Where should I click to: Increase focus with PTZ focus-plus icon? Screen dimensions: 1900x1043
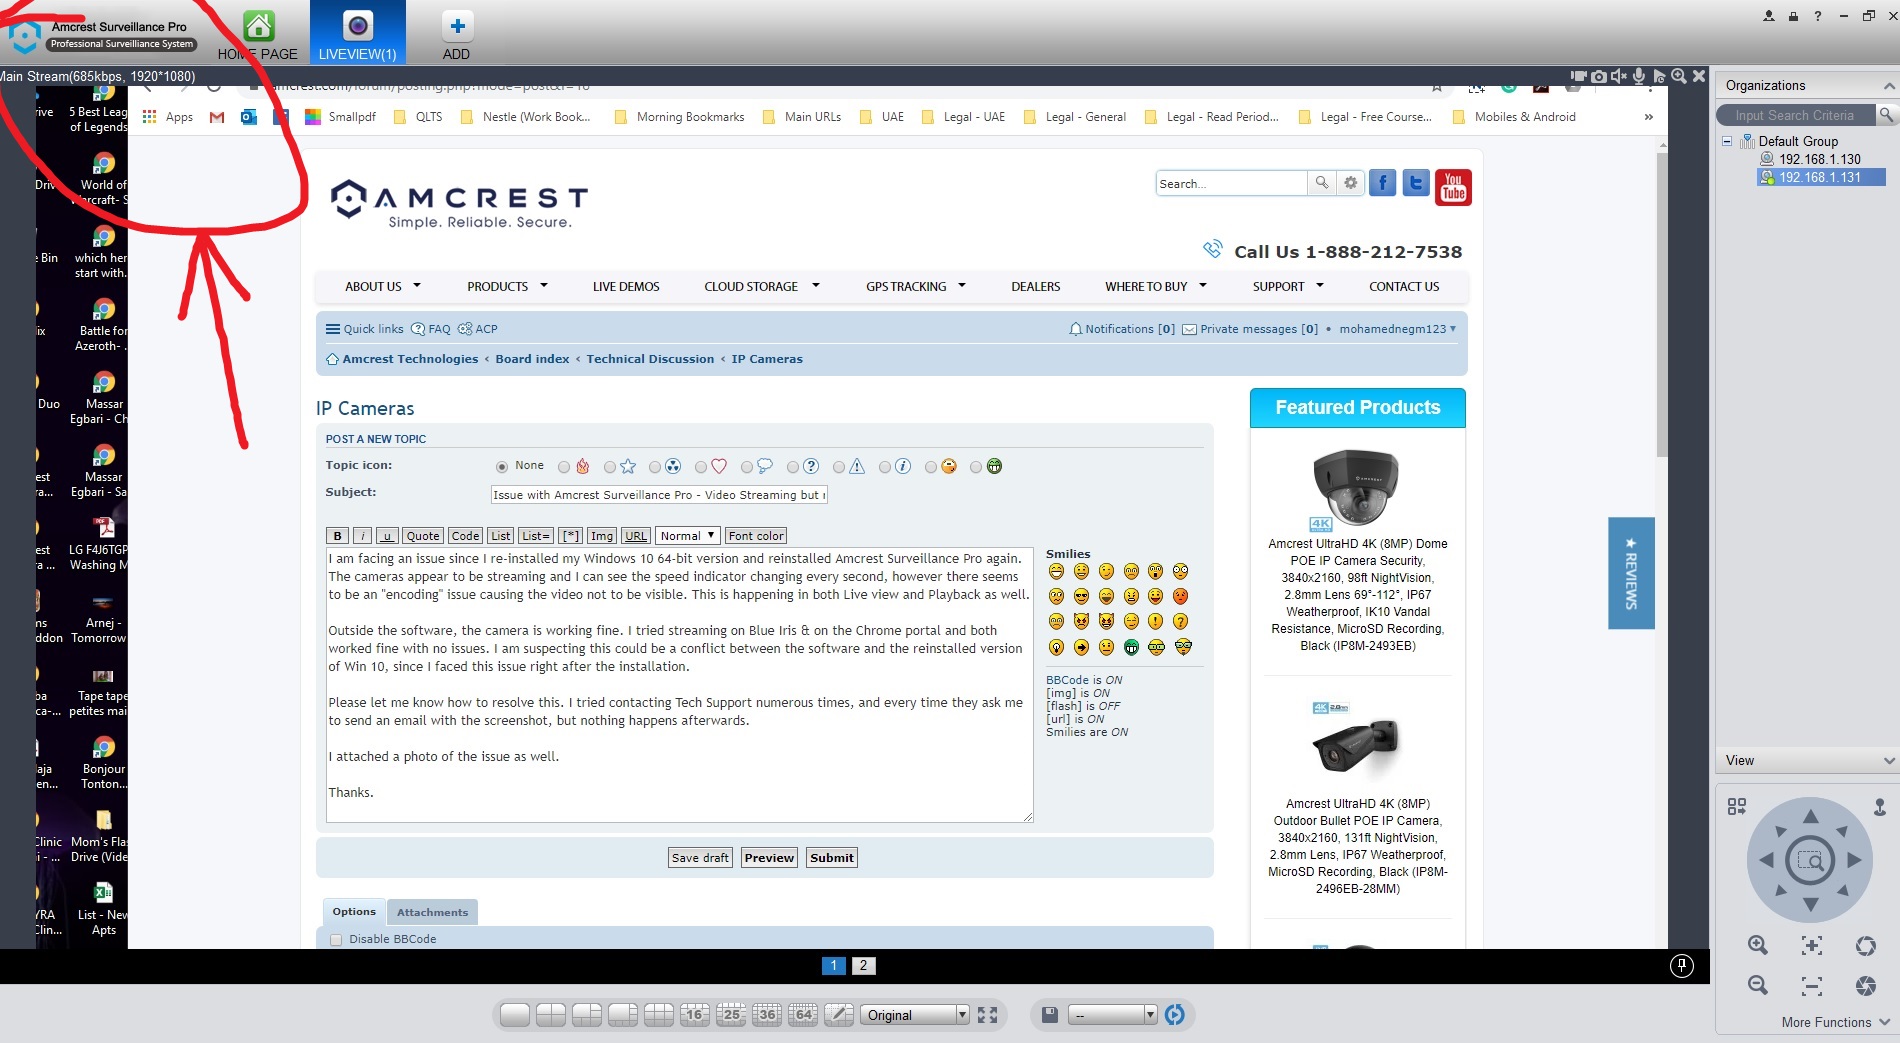coord(1812,946)
